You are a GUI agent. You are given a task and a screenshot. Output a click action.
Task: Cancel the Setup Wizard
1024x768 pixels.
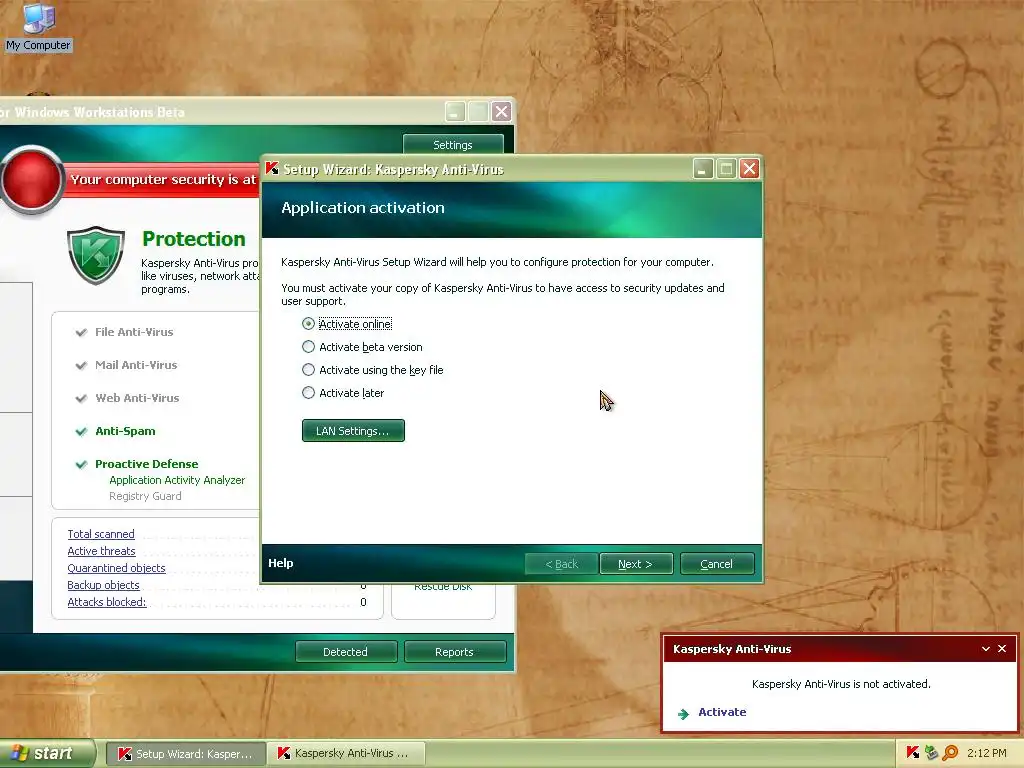717,564
